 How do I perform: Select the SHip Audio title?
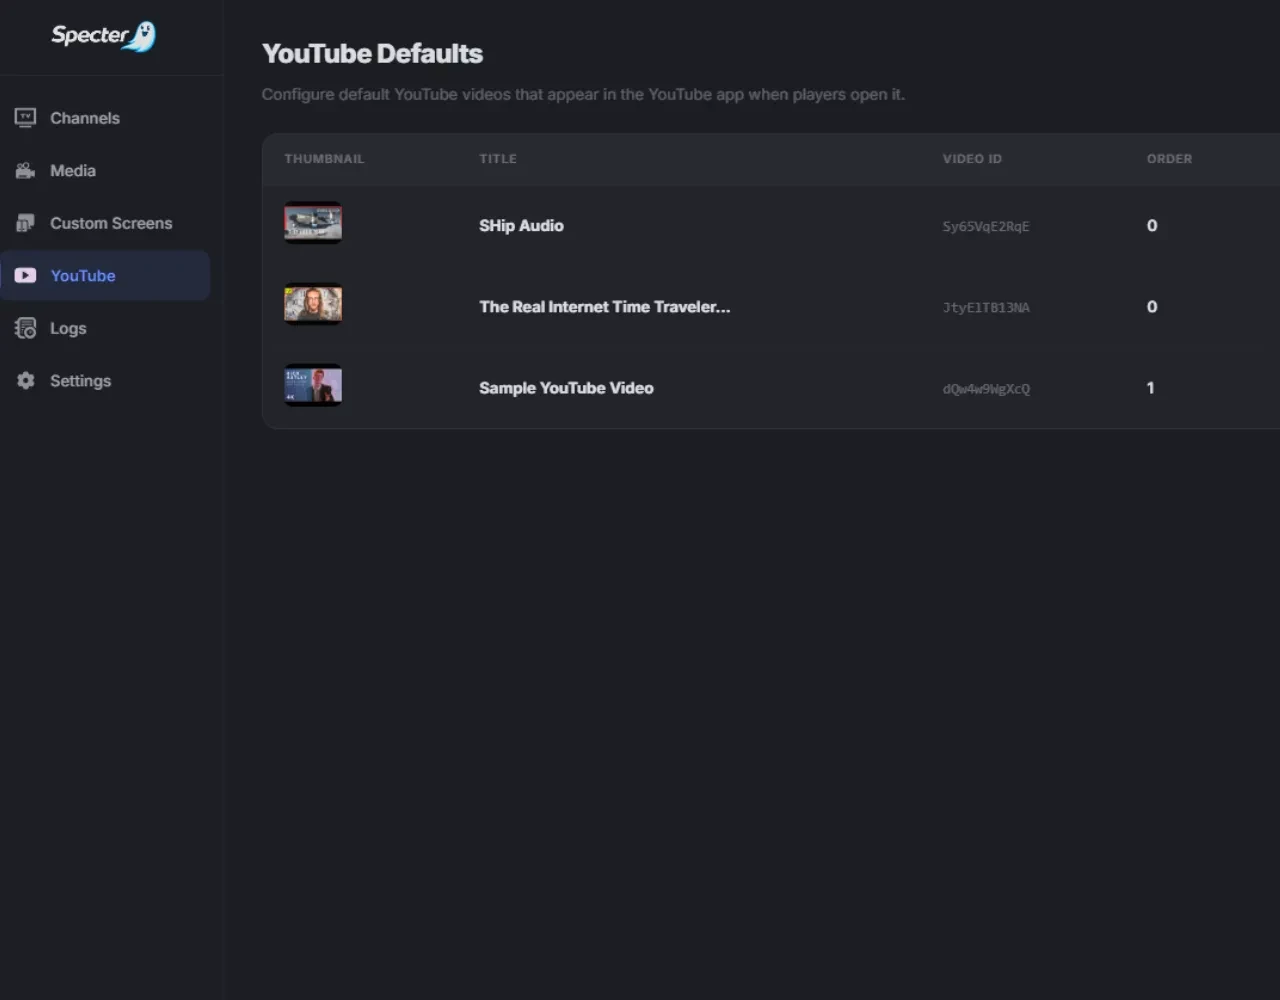tap(521, 226)
